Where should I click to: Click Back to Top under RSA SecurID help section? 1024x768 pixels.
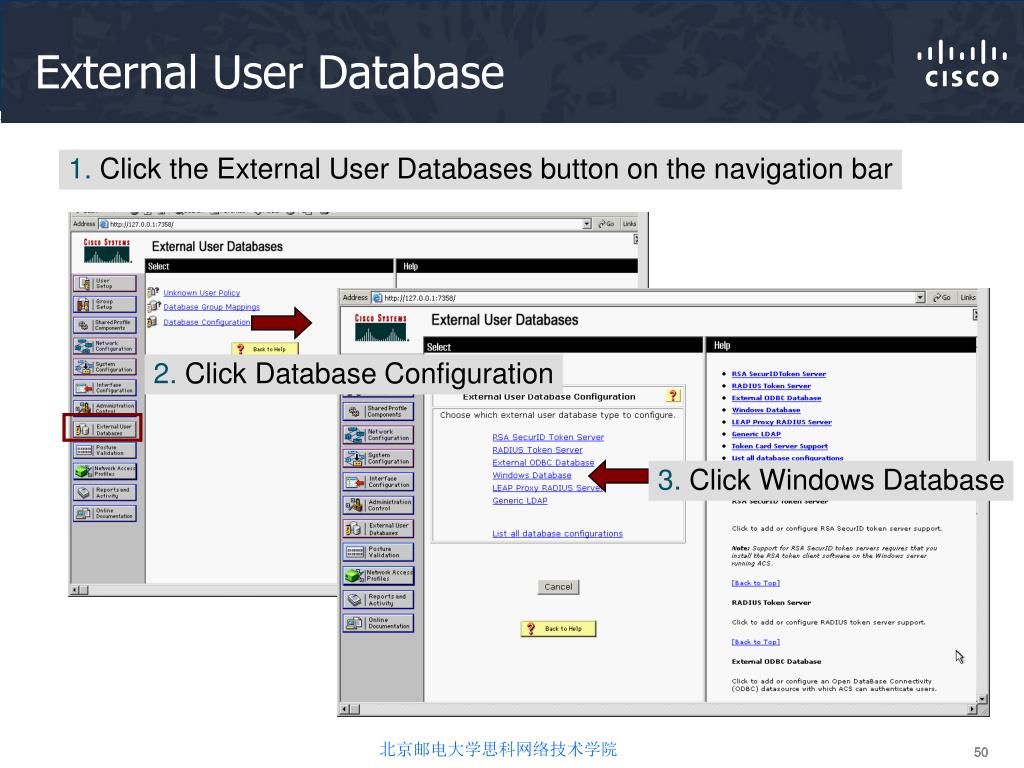(756, 583)
